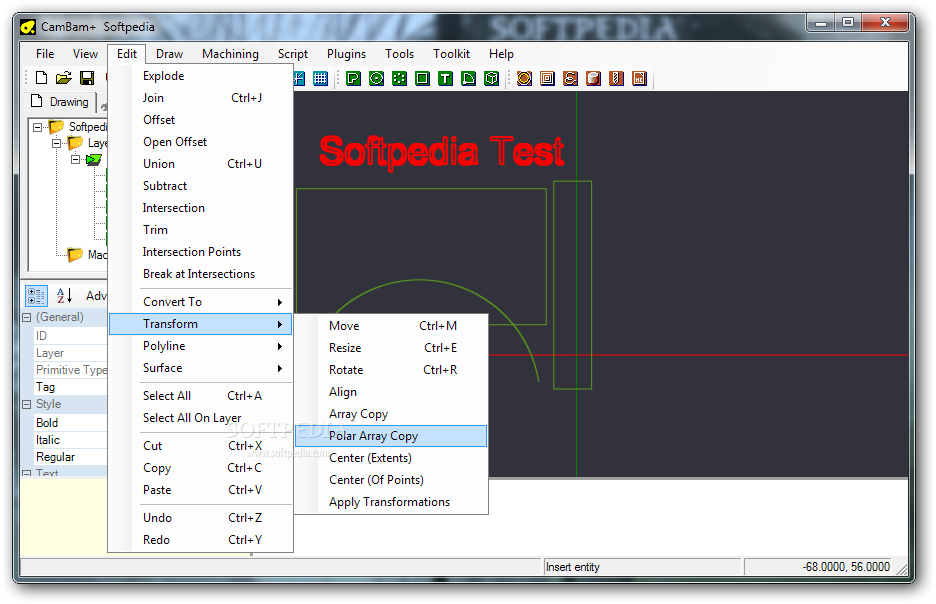Choose Rotate in Transform submenu

coord(391,370)
